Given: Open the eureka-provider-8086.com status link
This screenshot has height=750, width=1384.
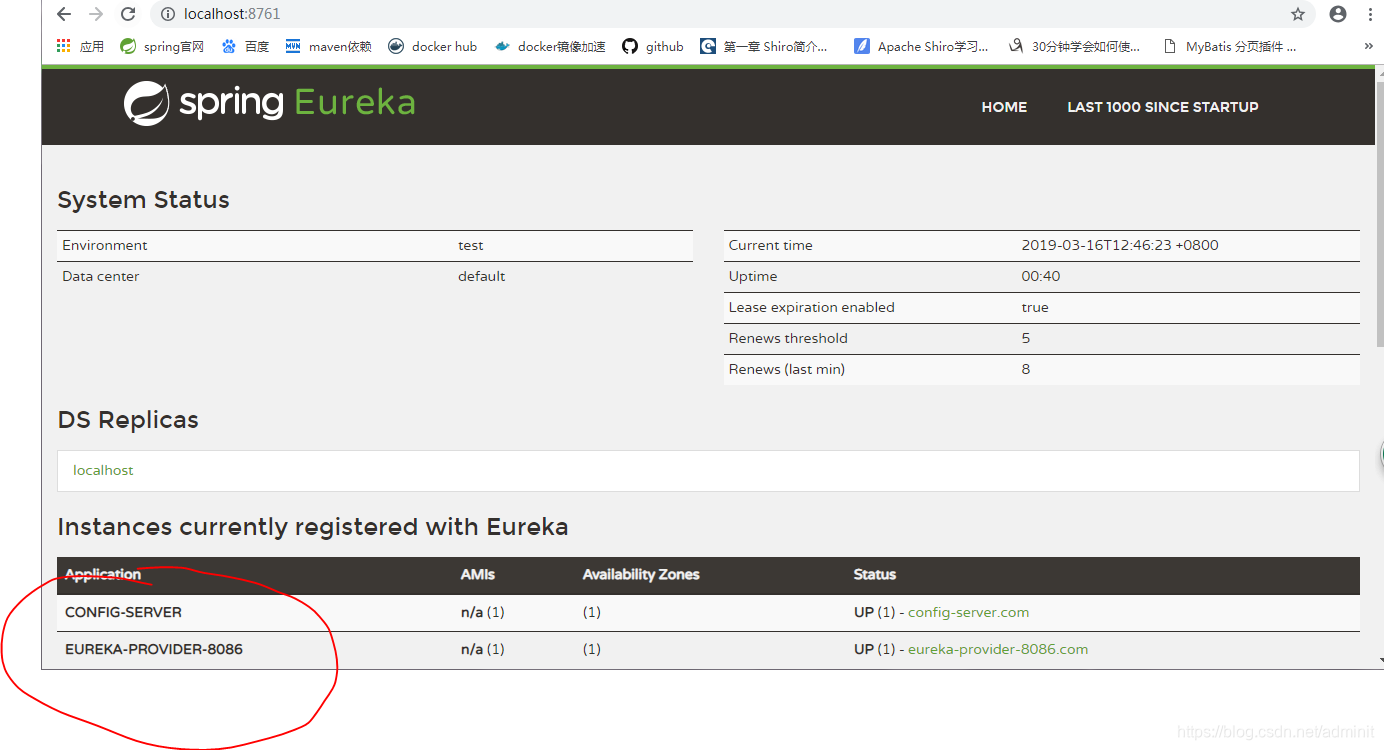Looking at the screenshot, I should click(x=998, y=649).
